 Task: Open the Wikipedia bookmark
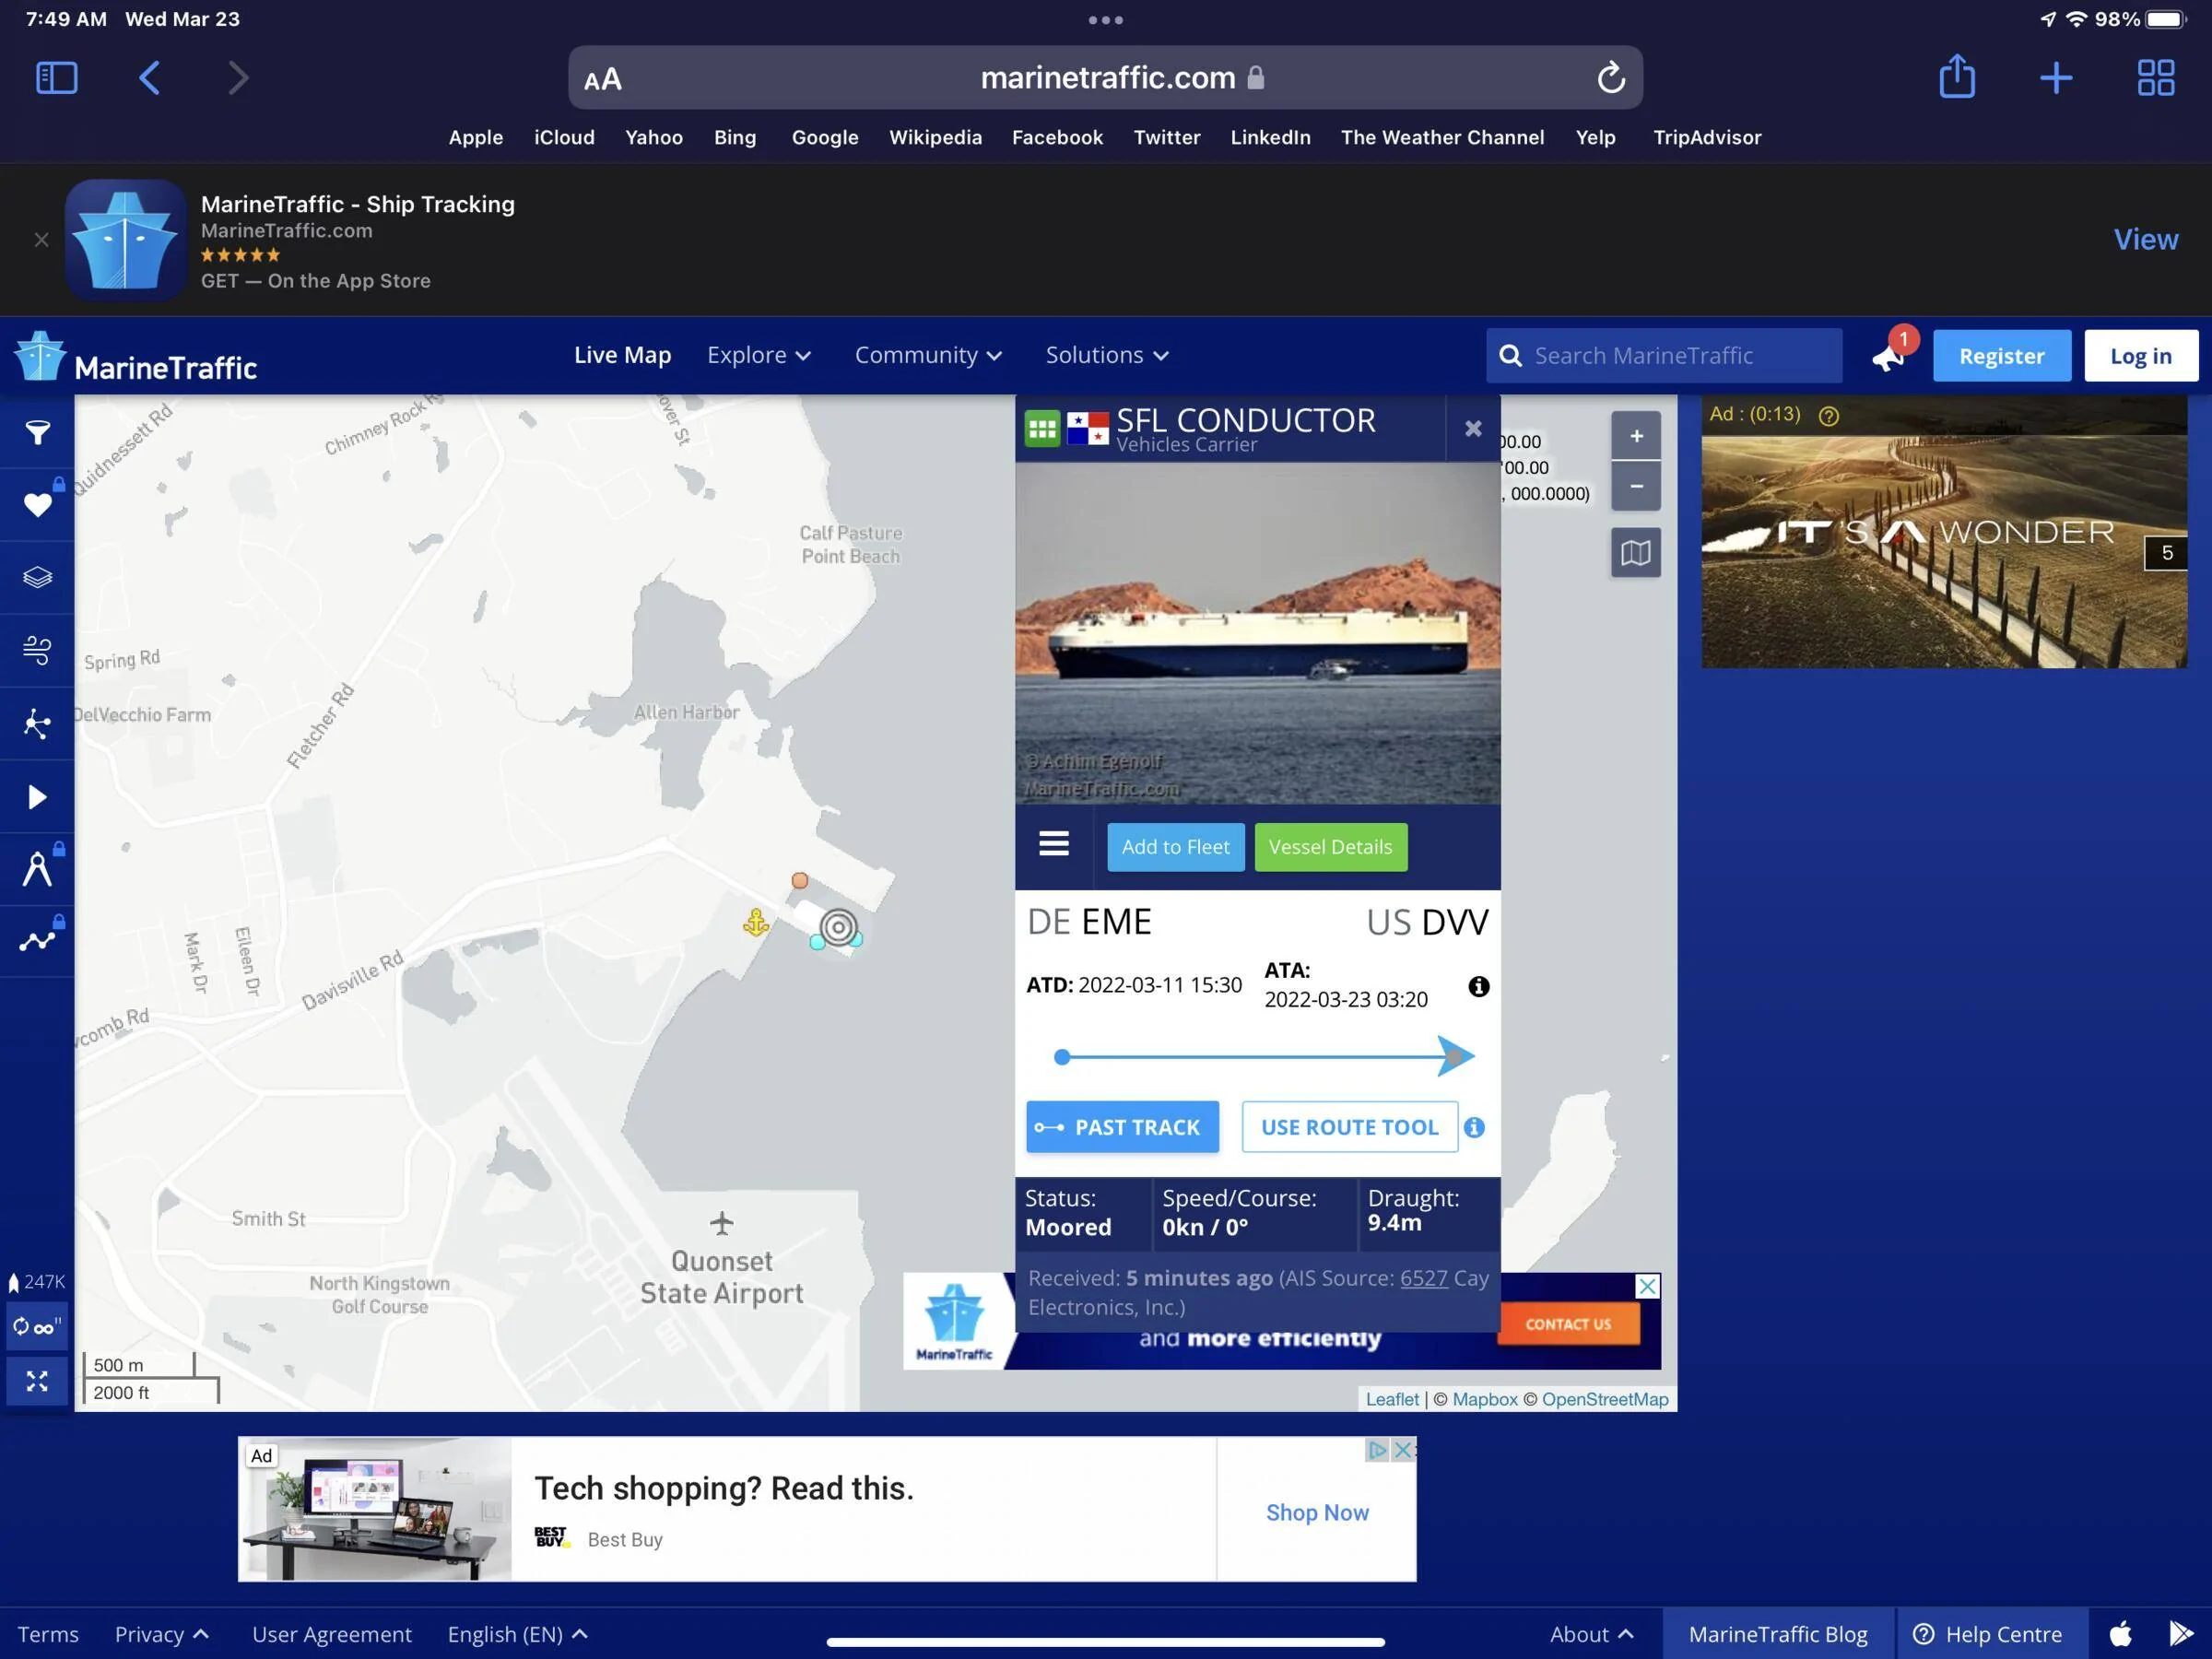pos(935,137)
